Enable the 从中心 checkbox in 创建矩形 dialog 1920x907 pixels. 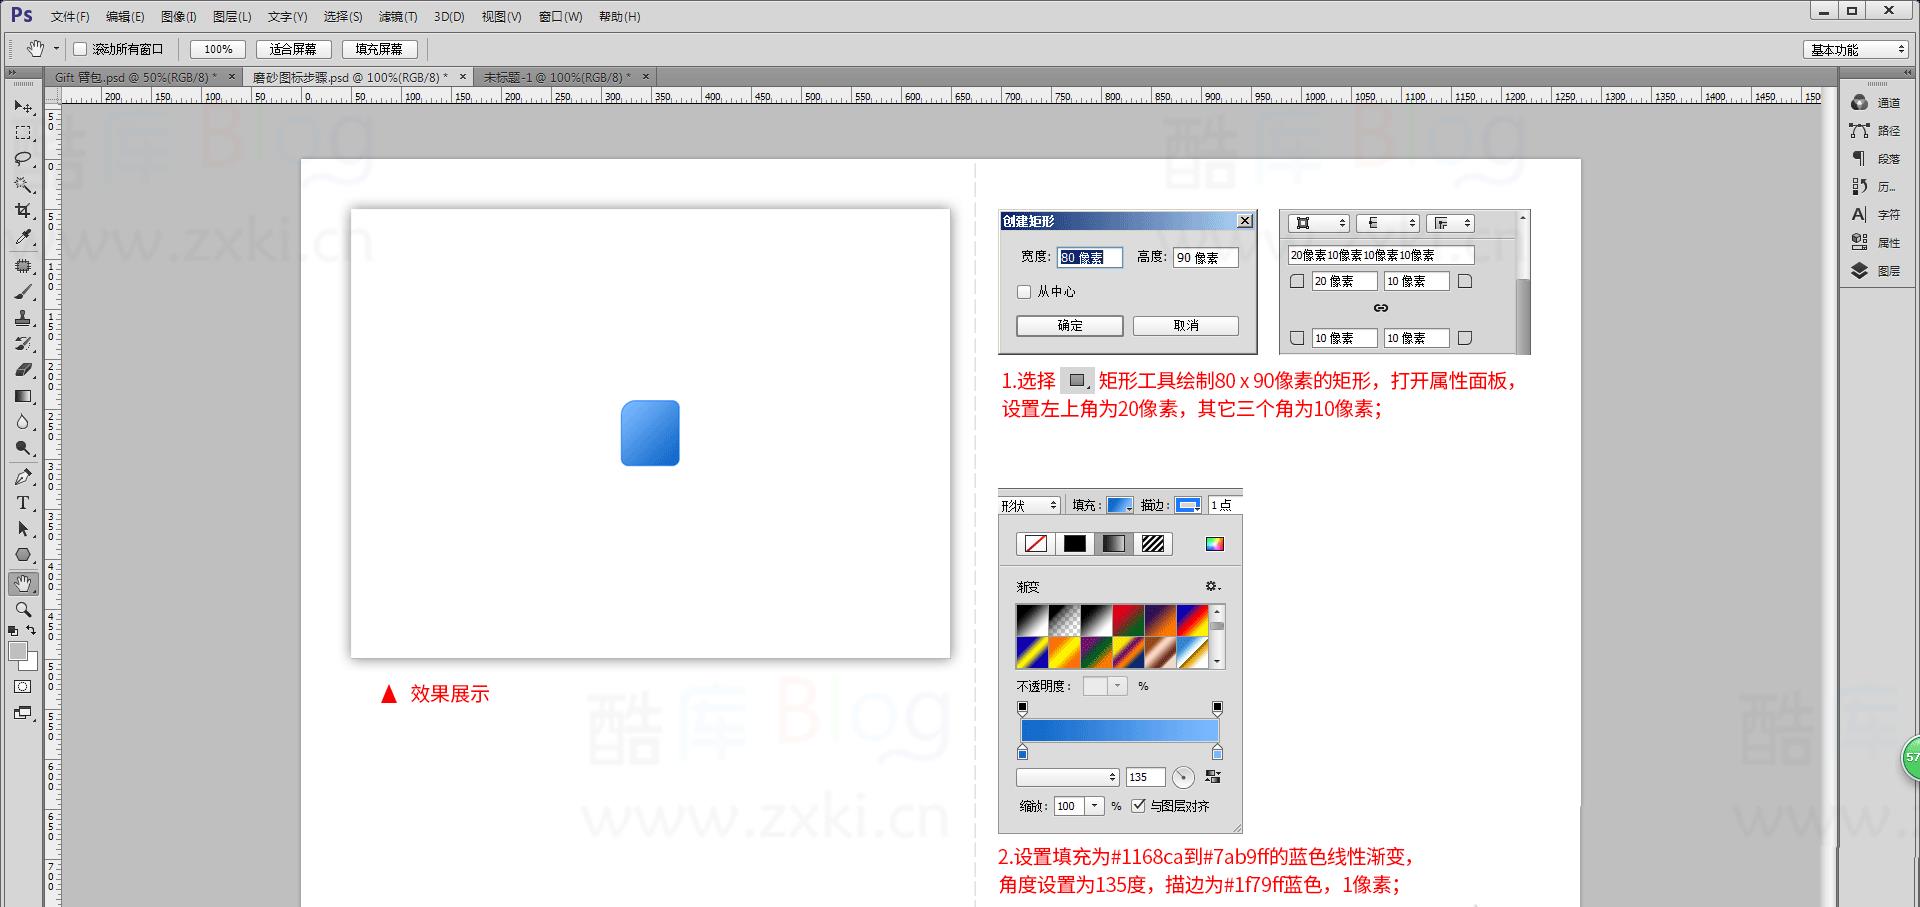(x=1024, y=291)
